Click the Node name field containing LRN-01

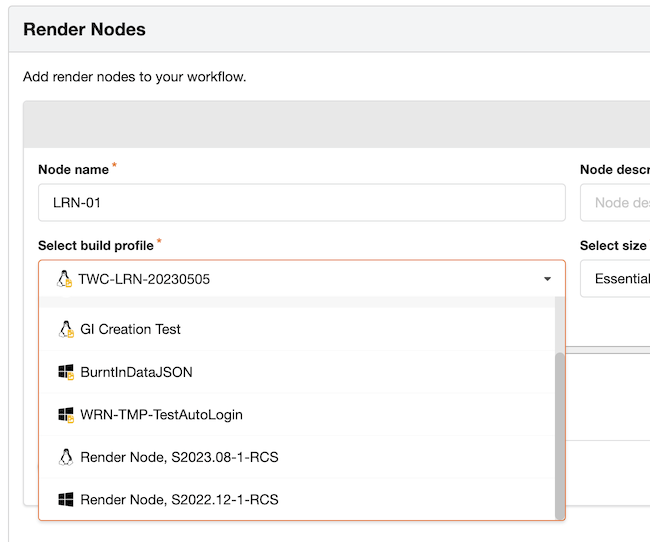pos(302,203)
